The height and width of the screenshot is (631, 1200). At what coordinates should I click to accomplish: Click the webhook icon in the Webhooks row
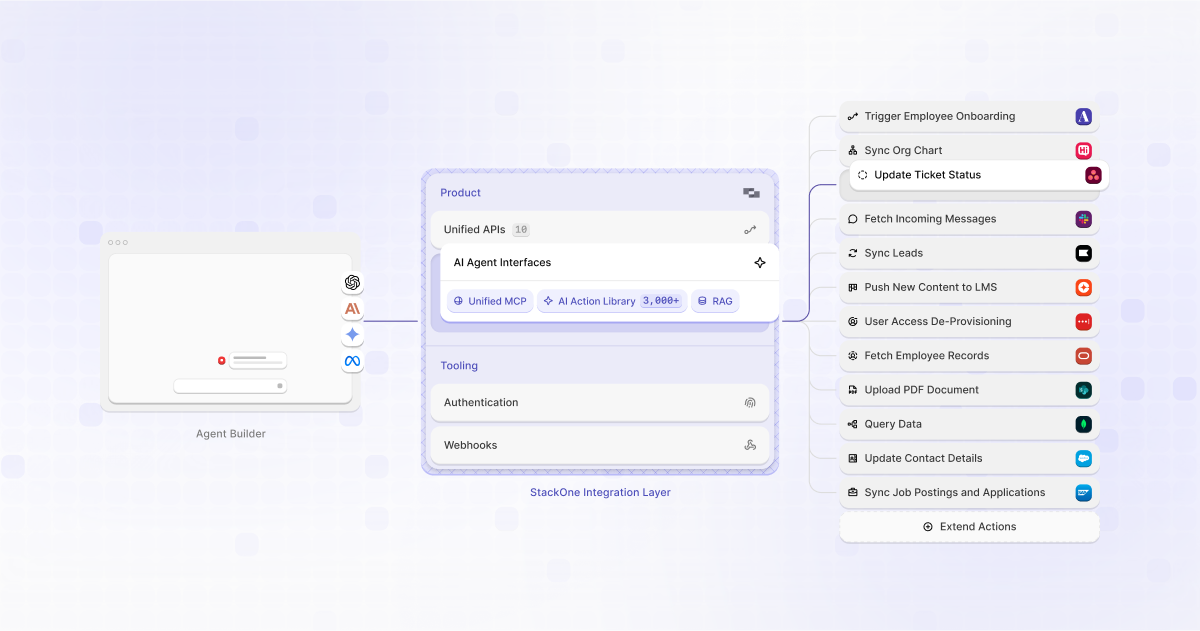[x=750, y=444]
